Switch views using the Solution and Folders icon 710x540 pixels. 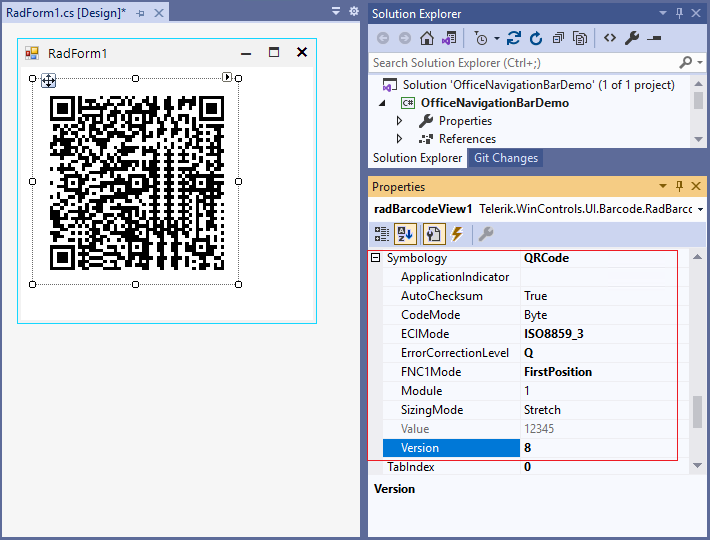tap(449, 38)
